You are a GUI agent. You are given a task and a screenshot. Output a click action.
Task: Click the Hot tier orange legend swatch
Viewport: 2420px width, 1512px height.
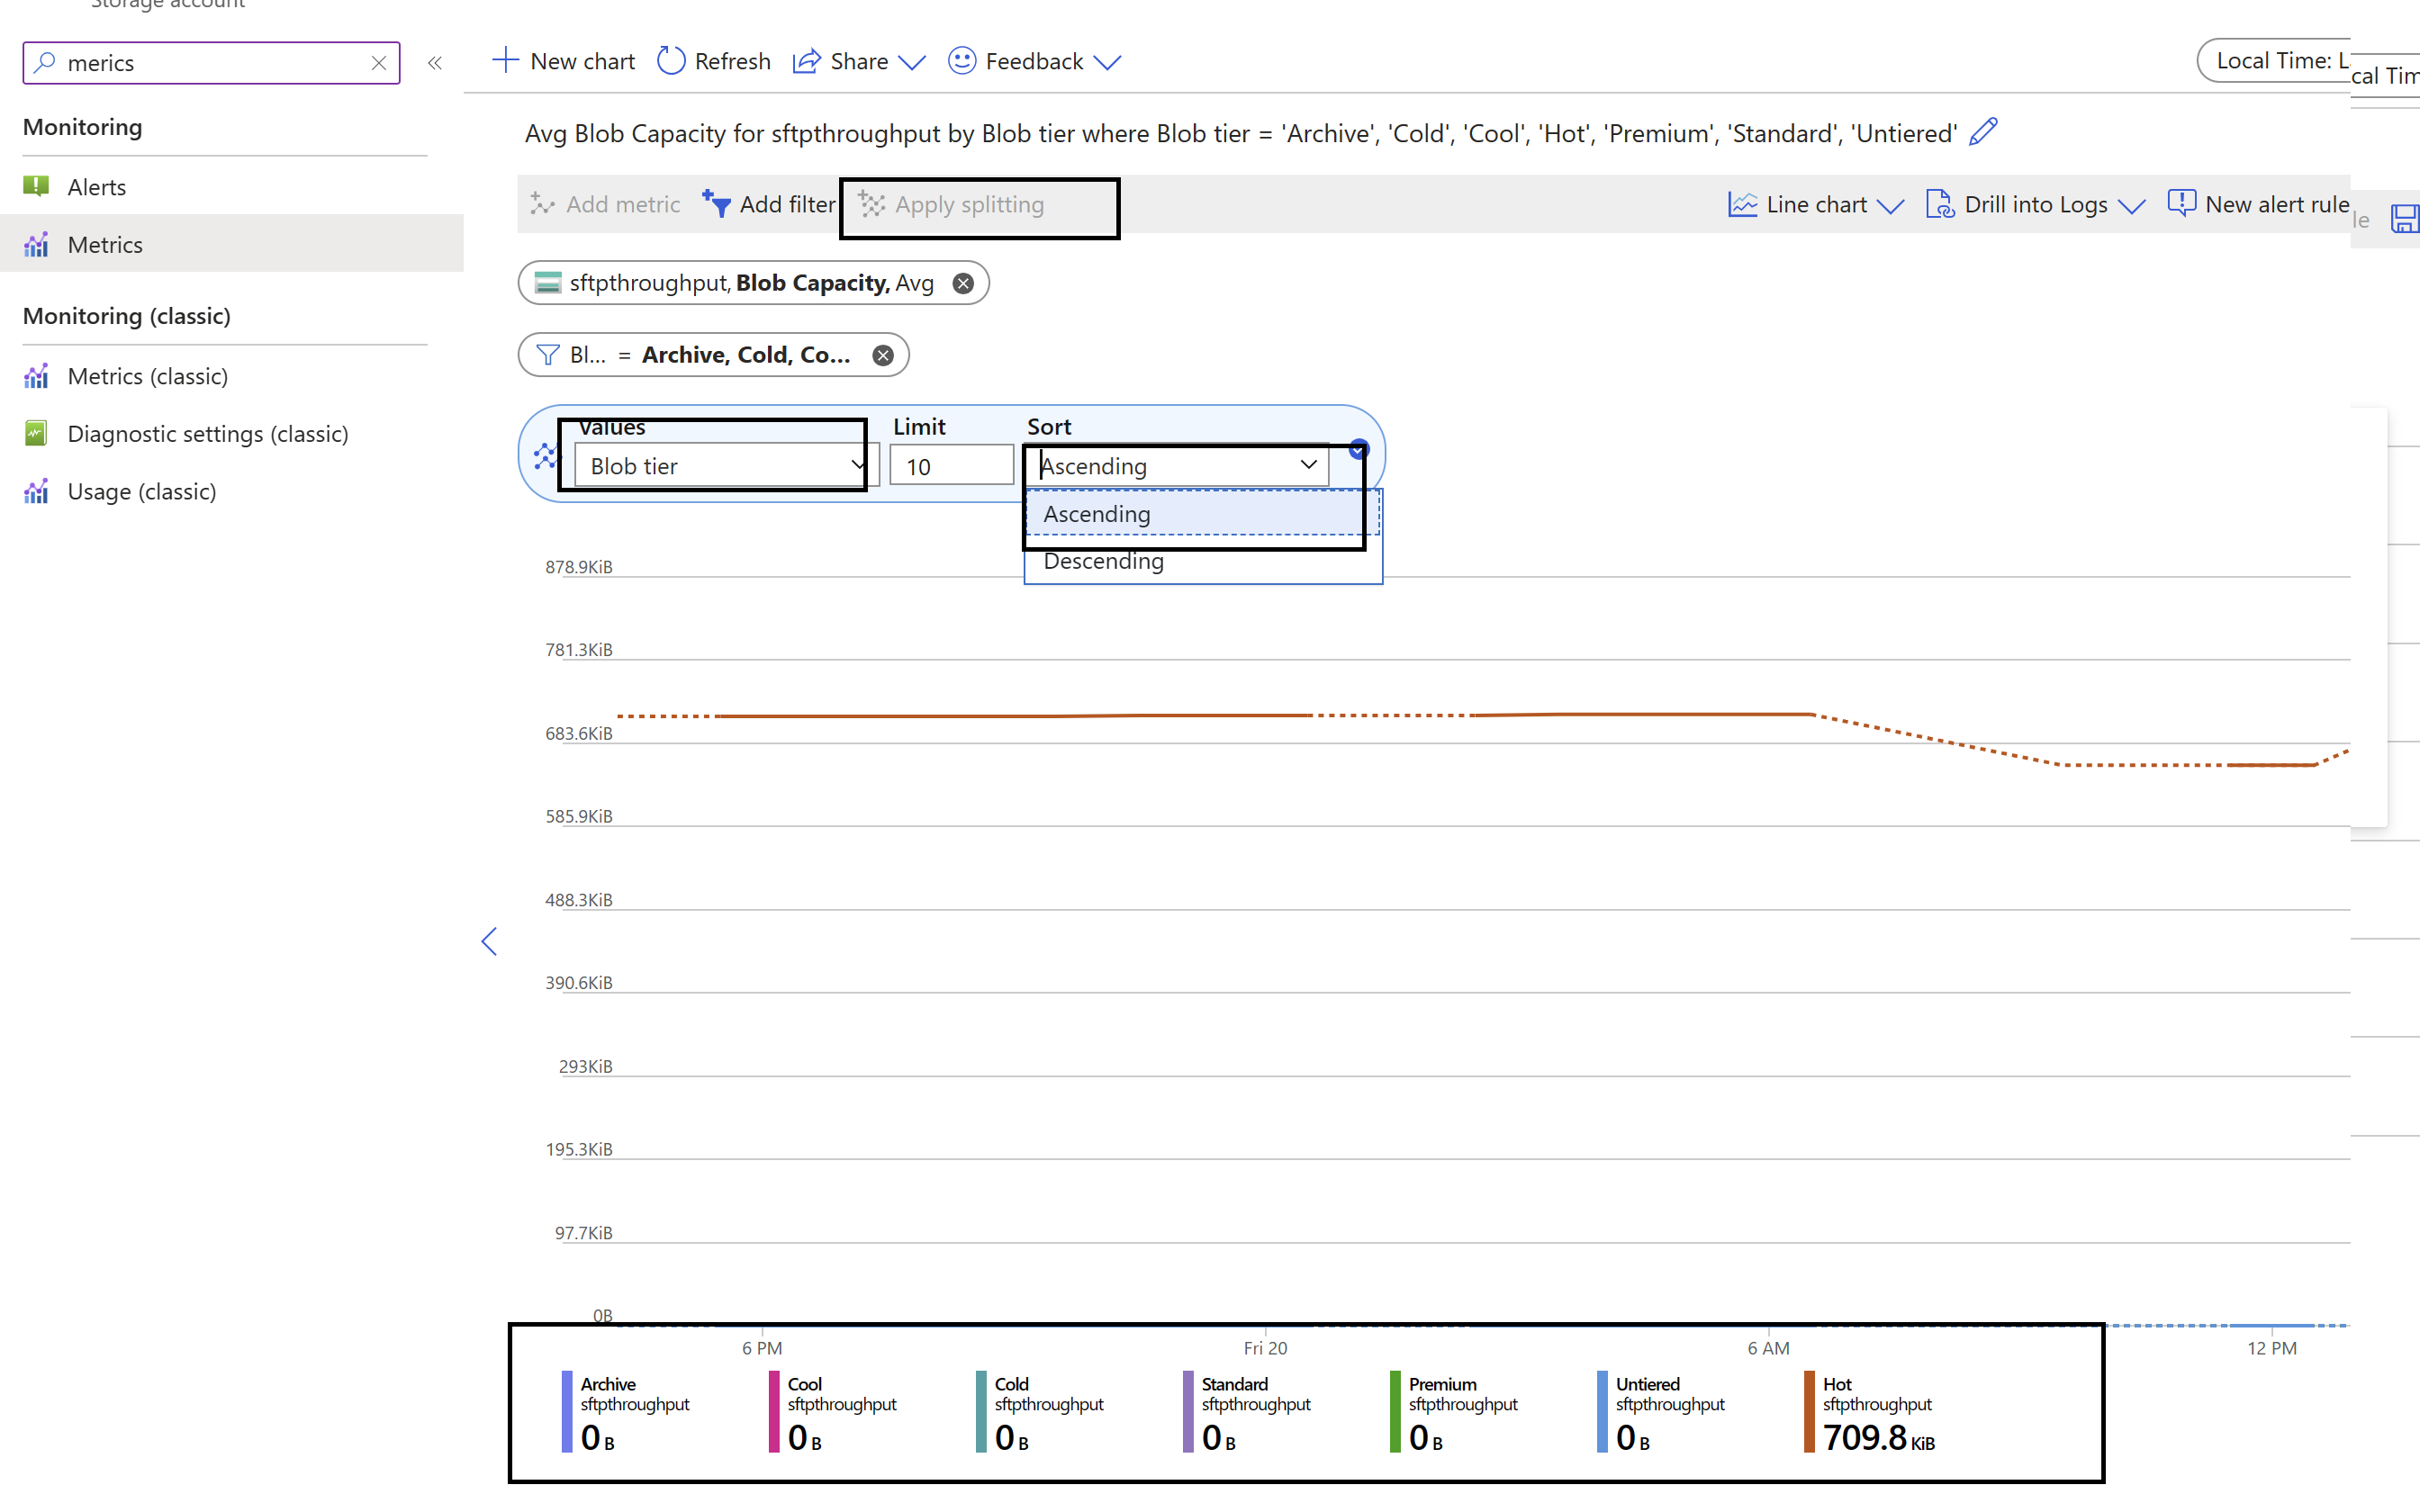pos(1809,1411)
